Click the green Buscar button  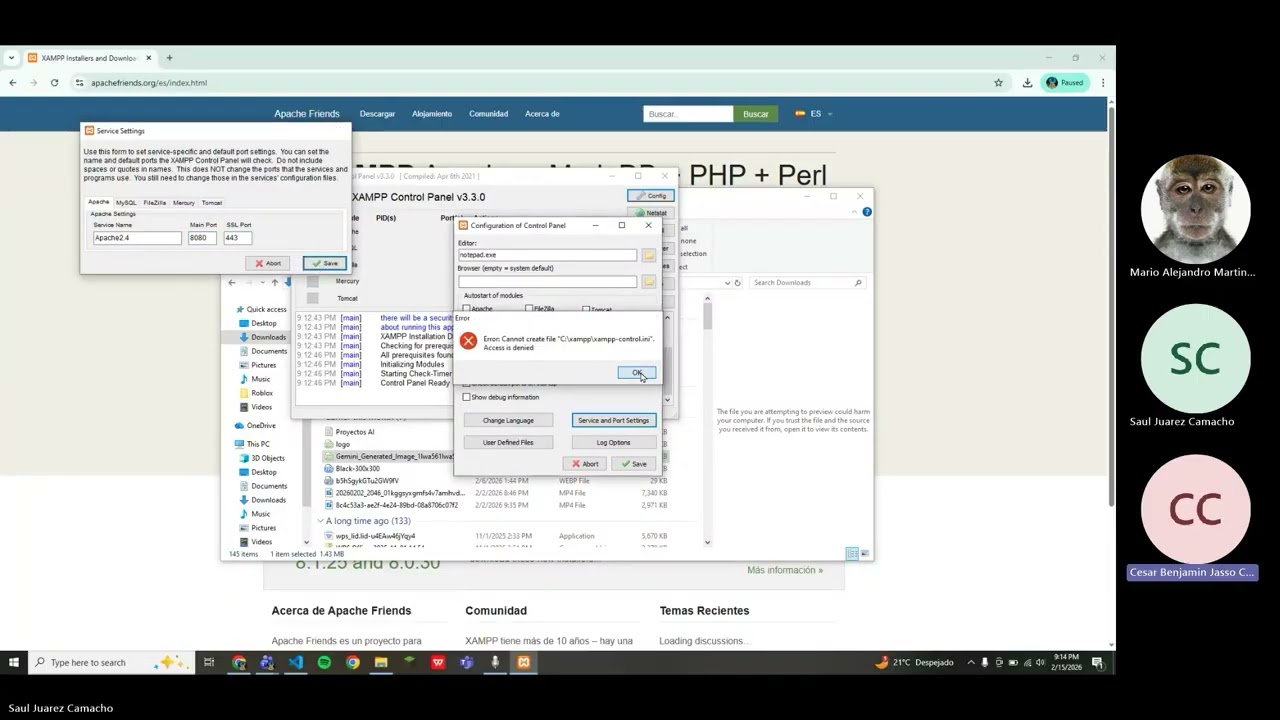click(x=756, y=114)
